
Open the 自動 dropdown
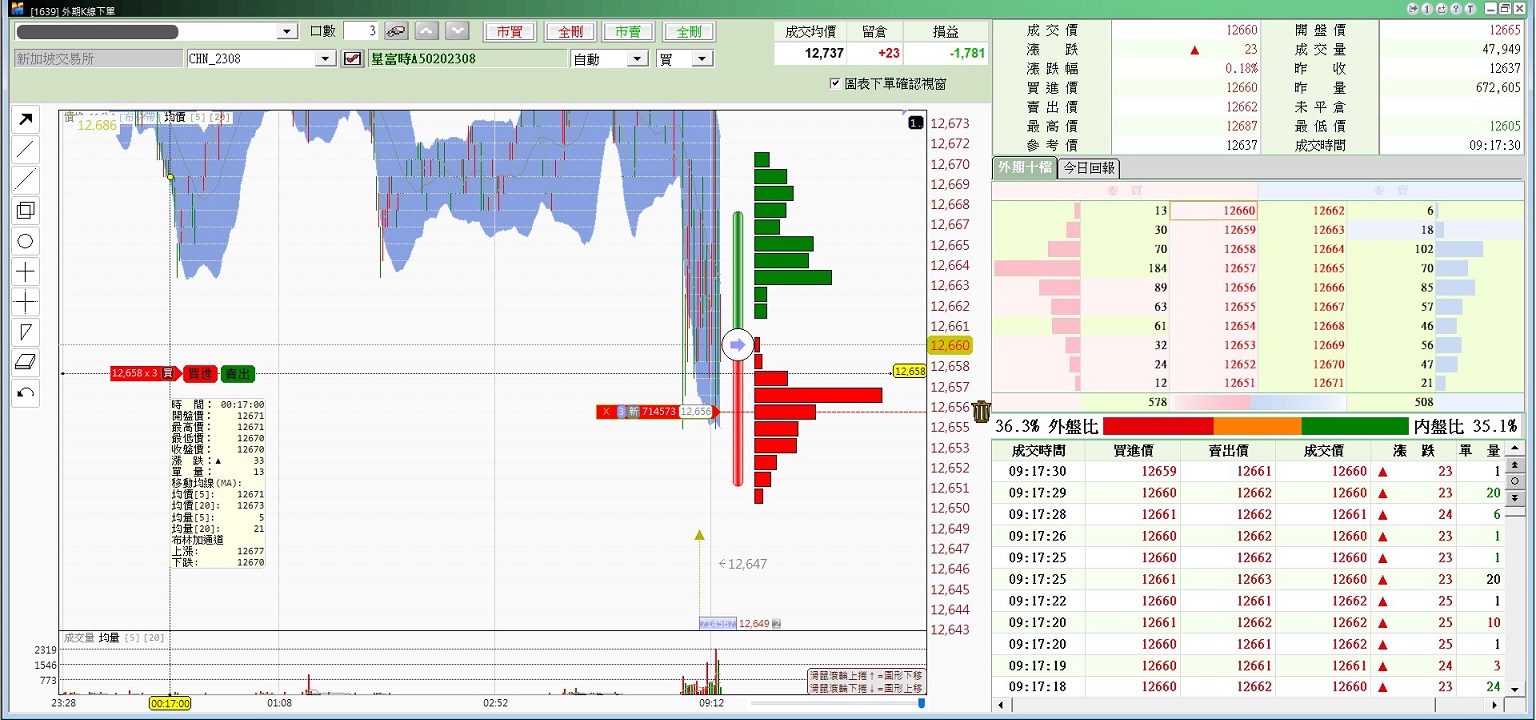point(638,59)
